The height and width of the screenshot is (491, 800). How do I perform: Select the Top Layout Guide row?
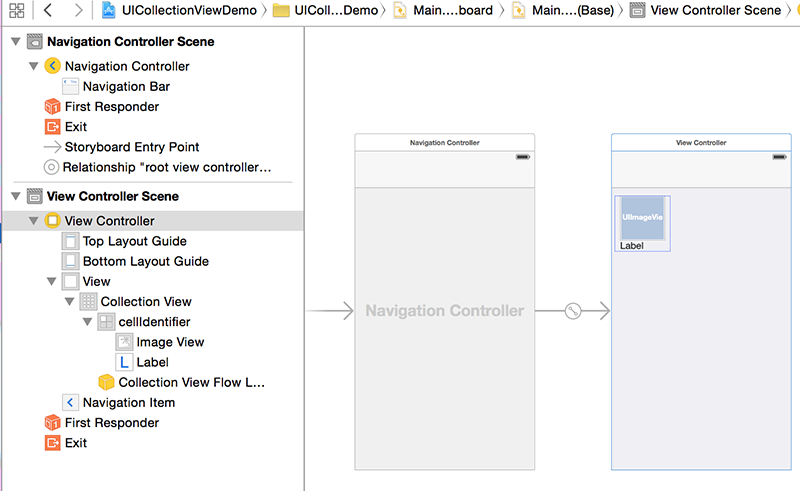click(153, 241)
